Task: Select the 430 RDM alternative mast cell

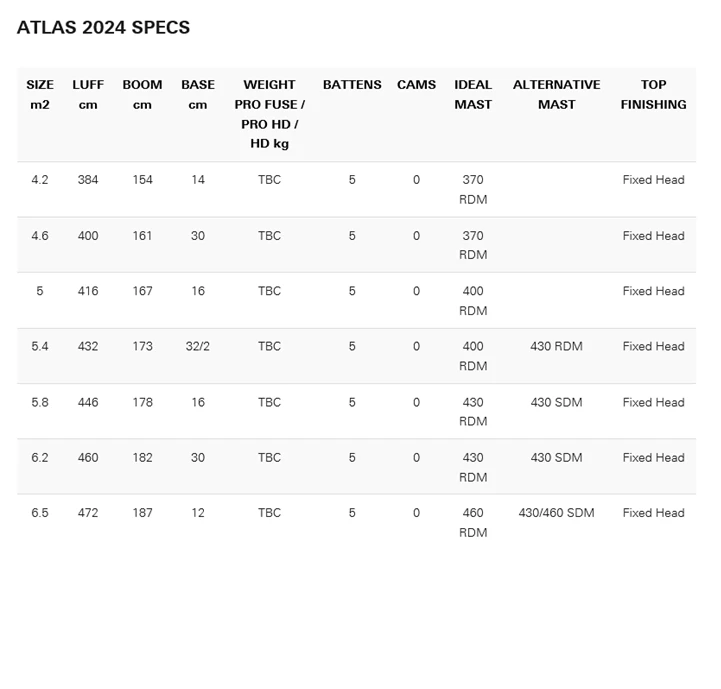Action: coord(556,346)
